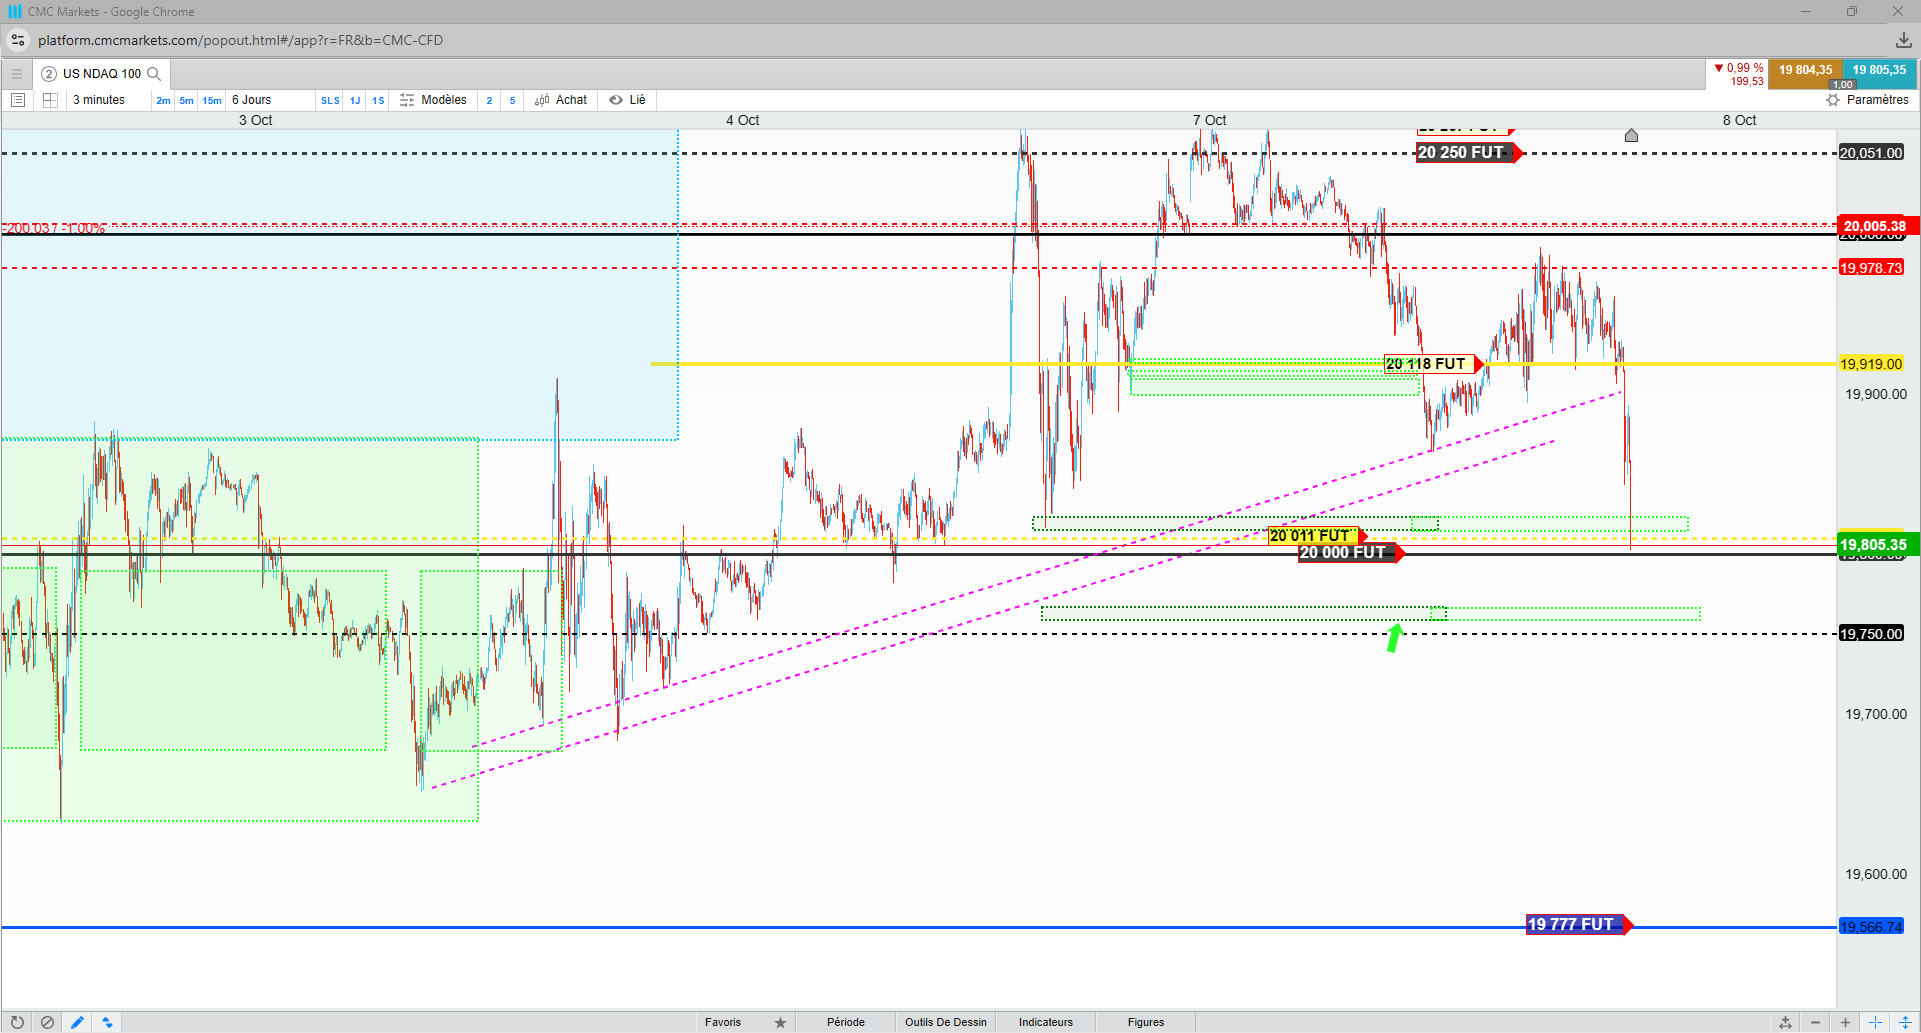Click the Chrome download icon

[x=1903, y=40]
